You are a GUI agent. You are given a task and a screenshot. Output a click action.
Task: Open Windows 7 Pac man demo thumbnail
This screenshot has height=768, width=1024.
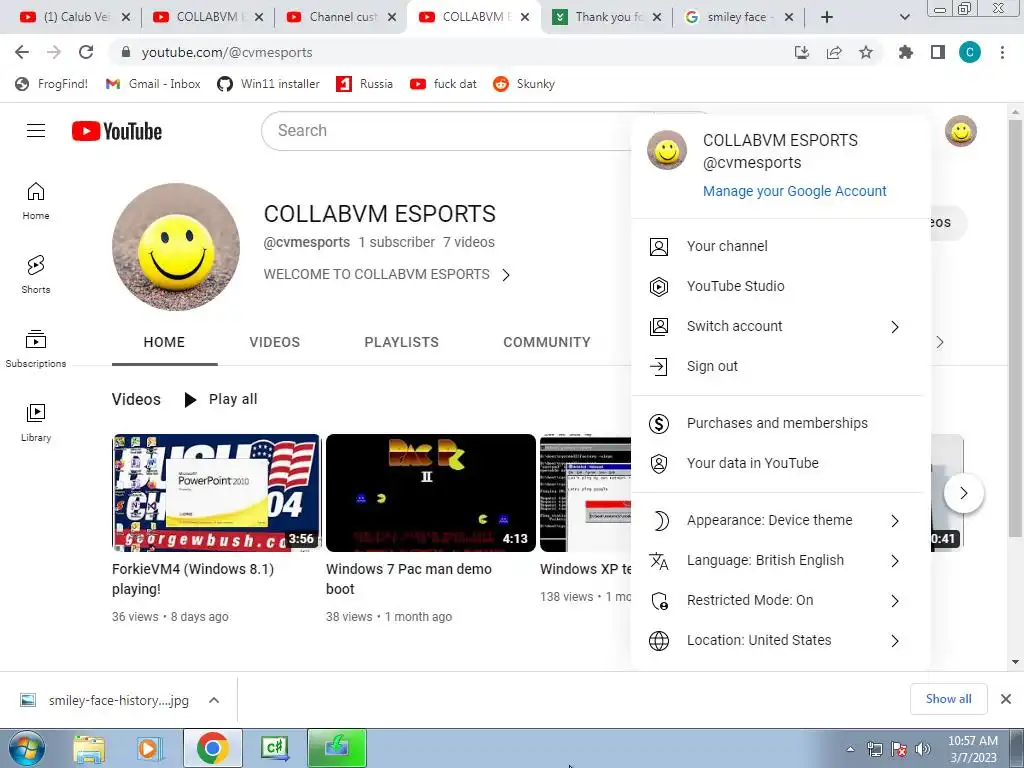[x=430, y=493]
